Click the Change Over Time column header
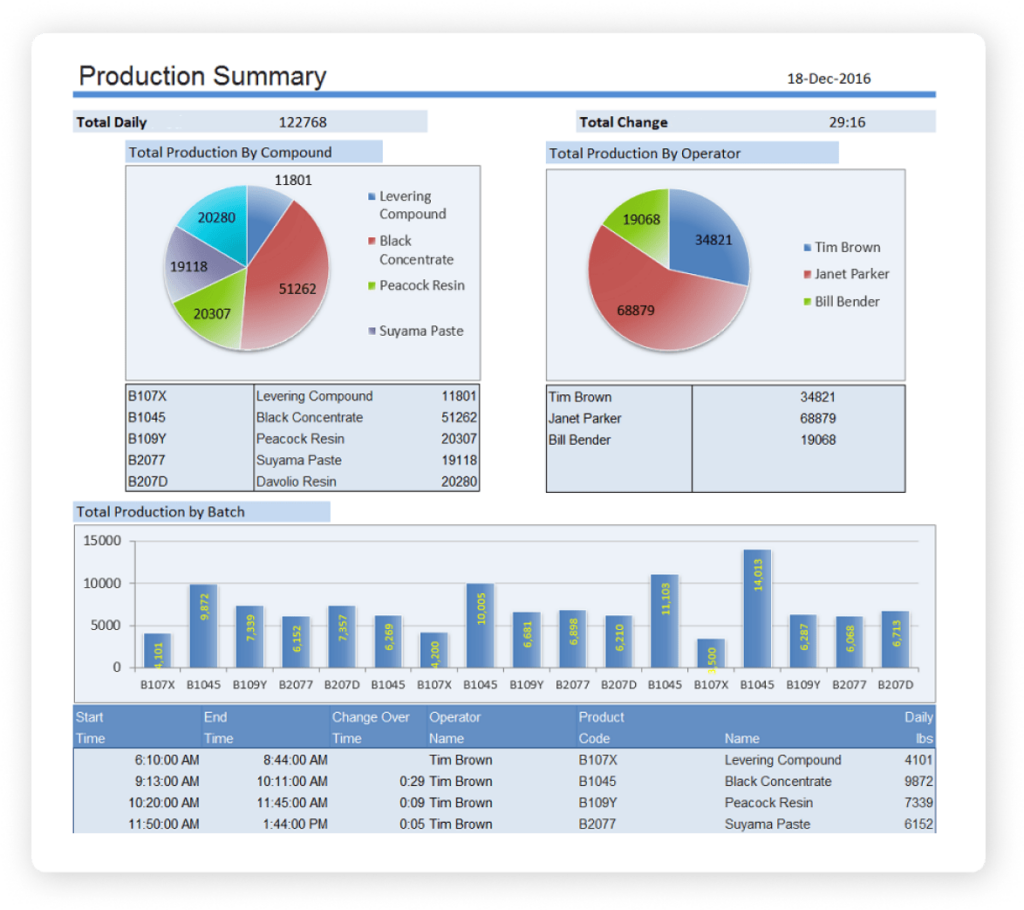 pos(370,727)
